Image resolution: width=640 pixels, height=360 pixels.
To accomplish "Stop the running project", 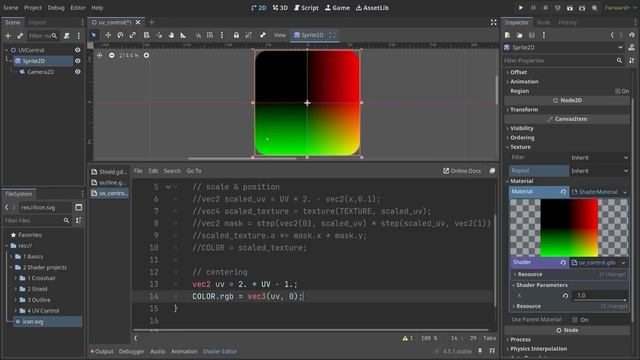I will [545, 8].
